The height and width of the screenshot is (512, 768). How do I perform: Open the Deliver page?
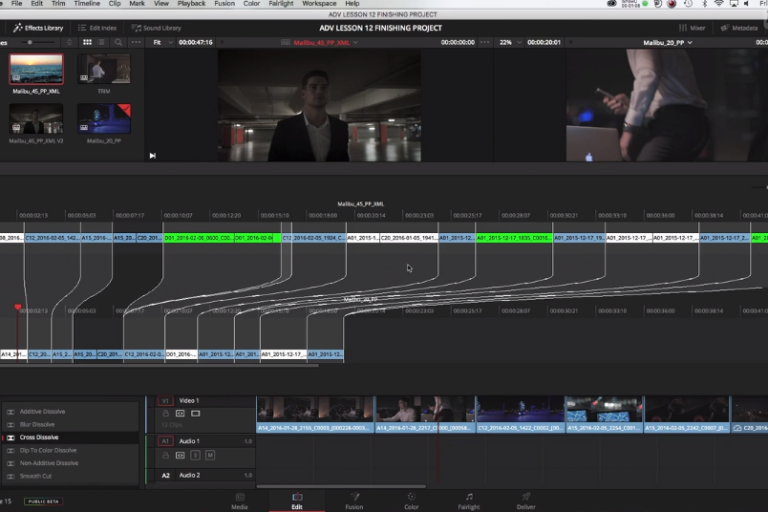click(526, 500)
